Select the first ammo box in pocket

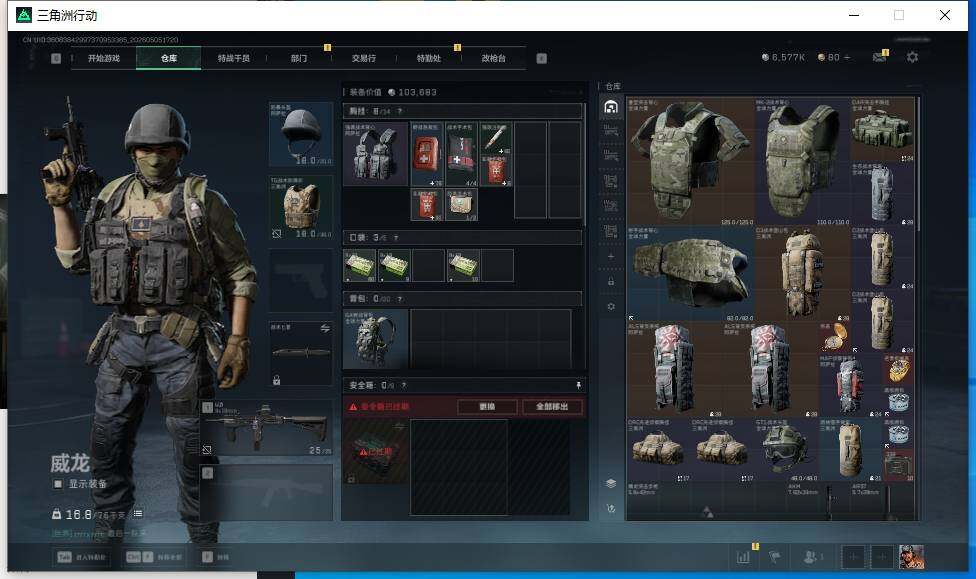360,266
